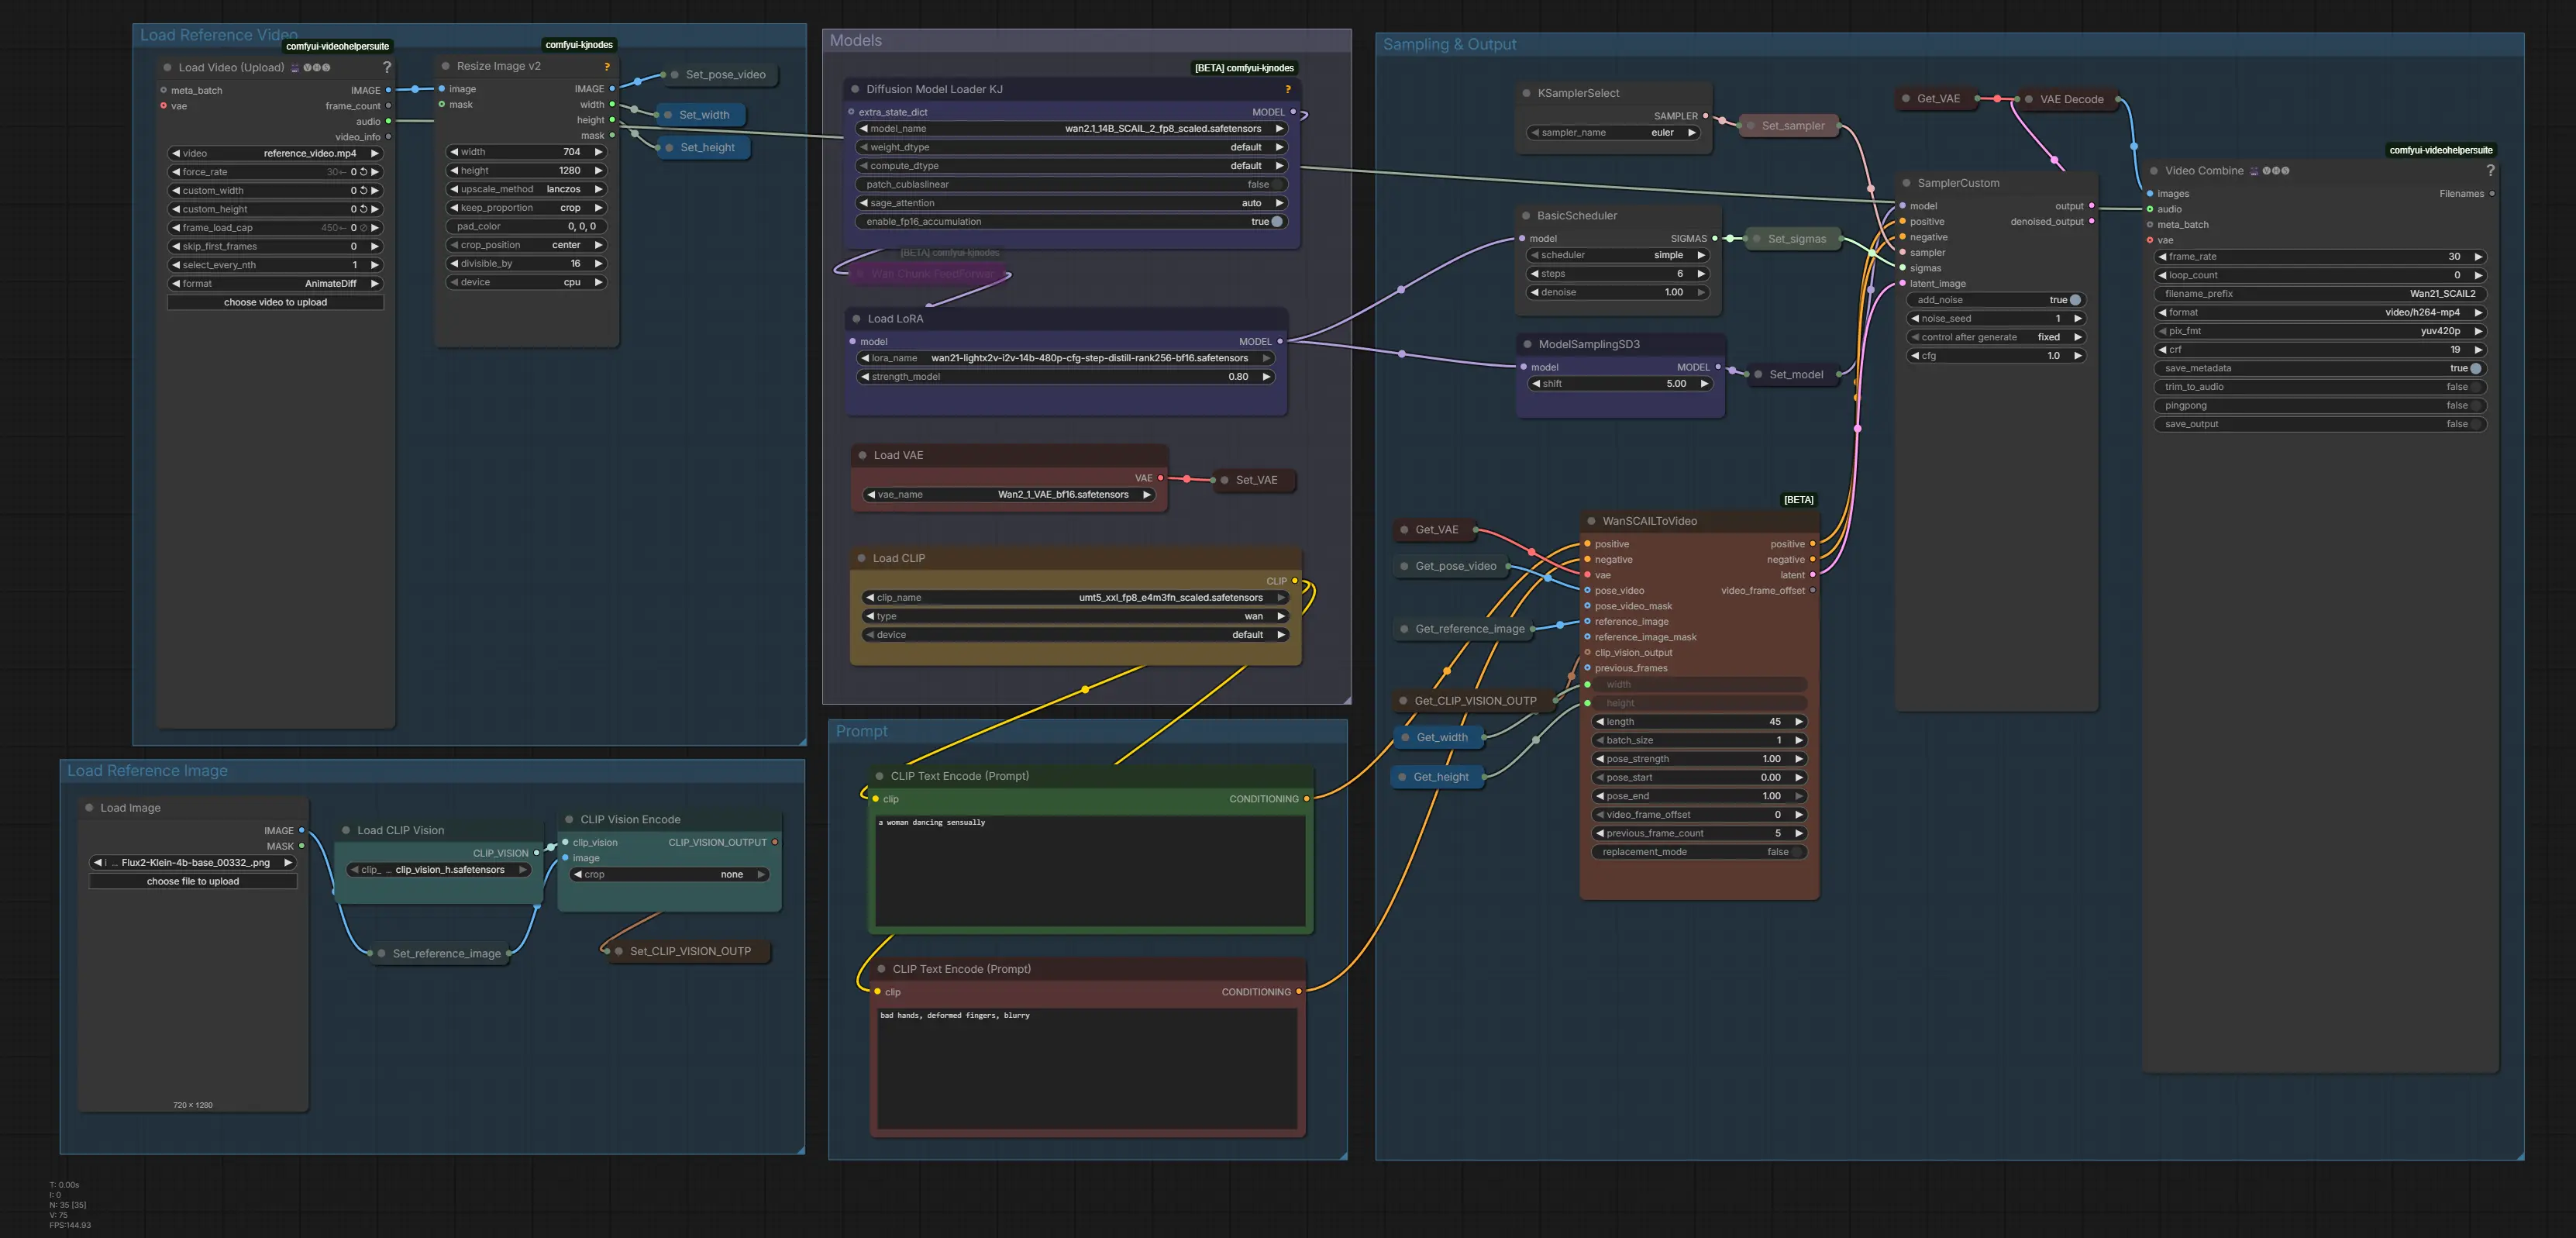Open the clip_name dropdown in Load CLIP
The height and width of the screenshot is (1238, 2576).
(x=1075, y=598)
